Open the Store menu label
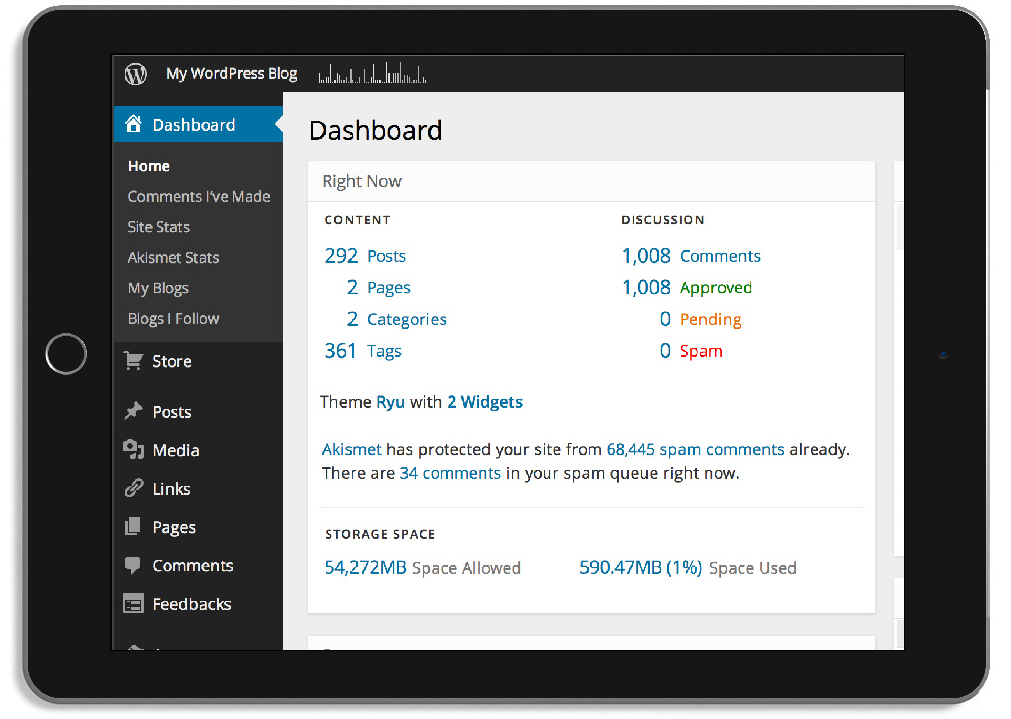Screen dimensions: 1011x719 click(172, 361)
